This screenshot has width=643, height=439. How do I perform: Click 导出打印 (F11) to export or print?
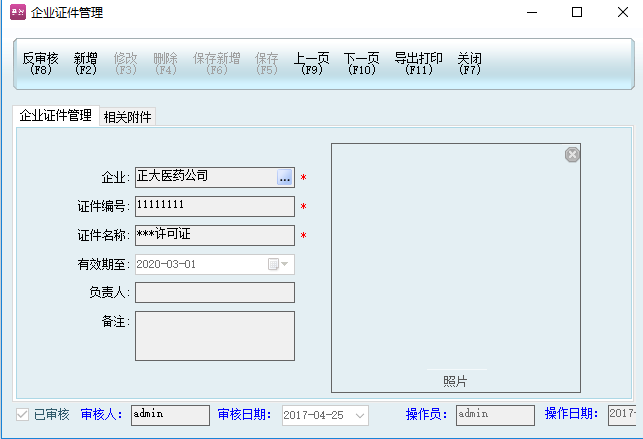418,64
